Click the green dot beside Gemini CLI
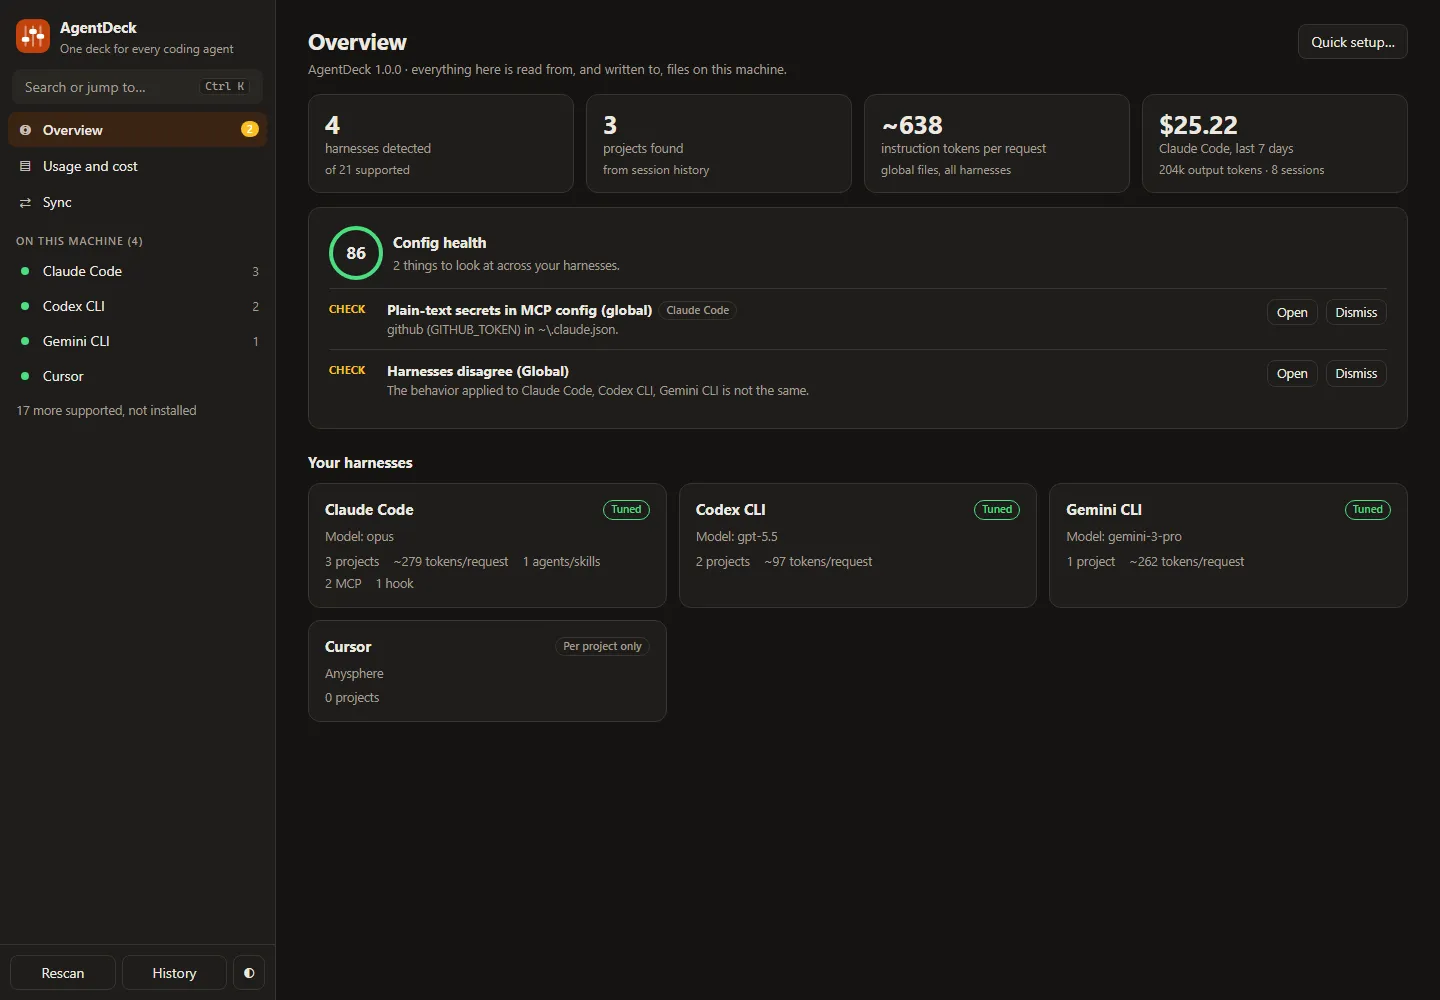1440x1000 pixels. click(25, 341)
